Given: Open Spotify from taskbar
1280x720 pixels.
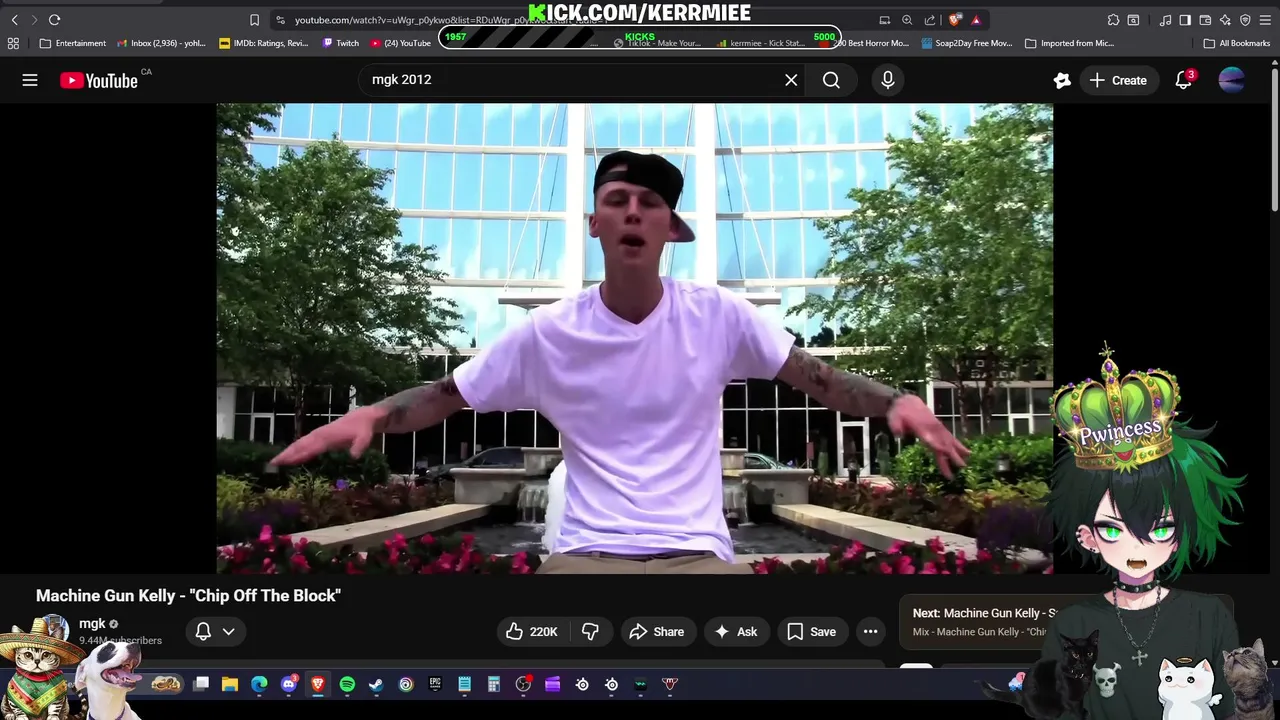Looking at the screenshot, I should tap(347, 684).
